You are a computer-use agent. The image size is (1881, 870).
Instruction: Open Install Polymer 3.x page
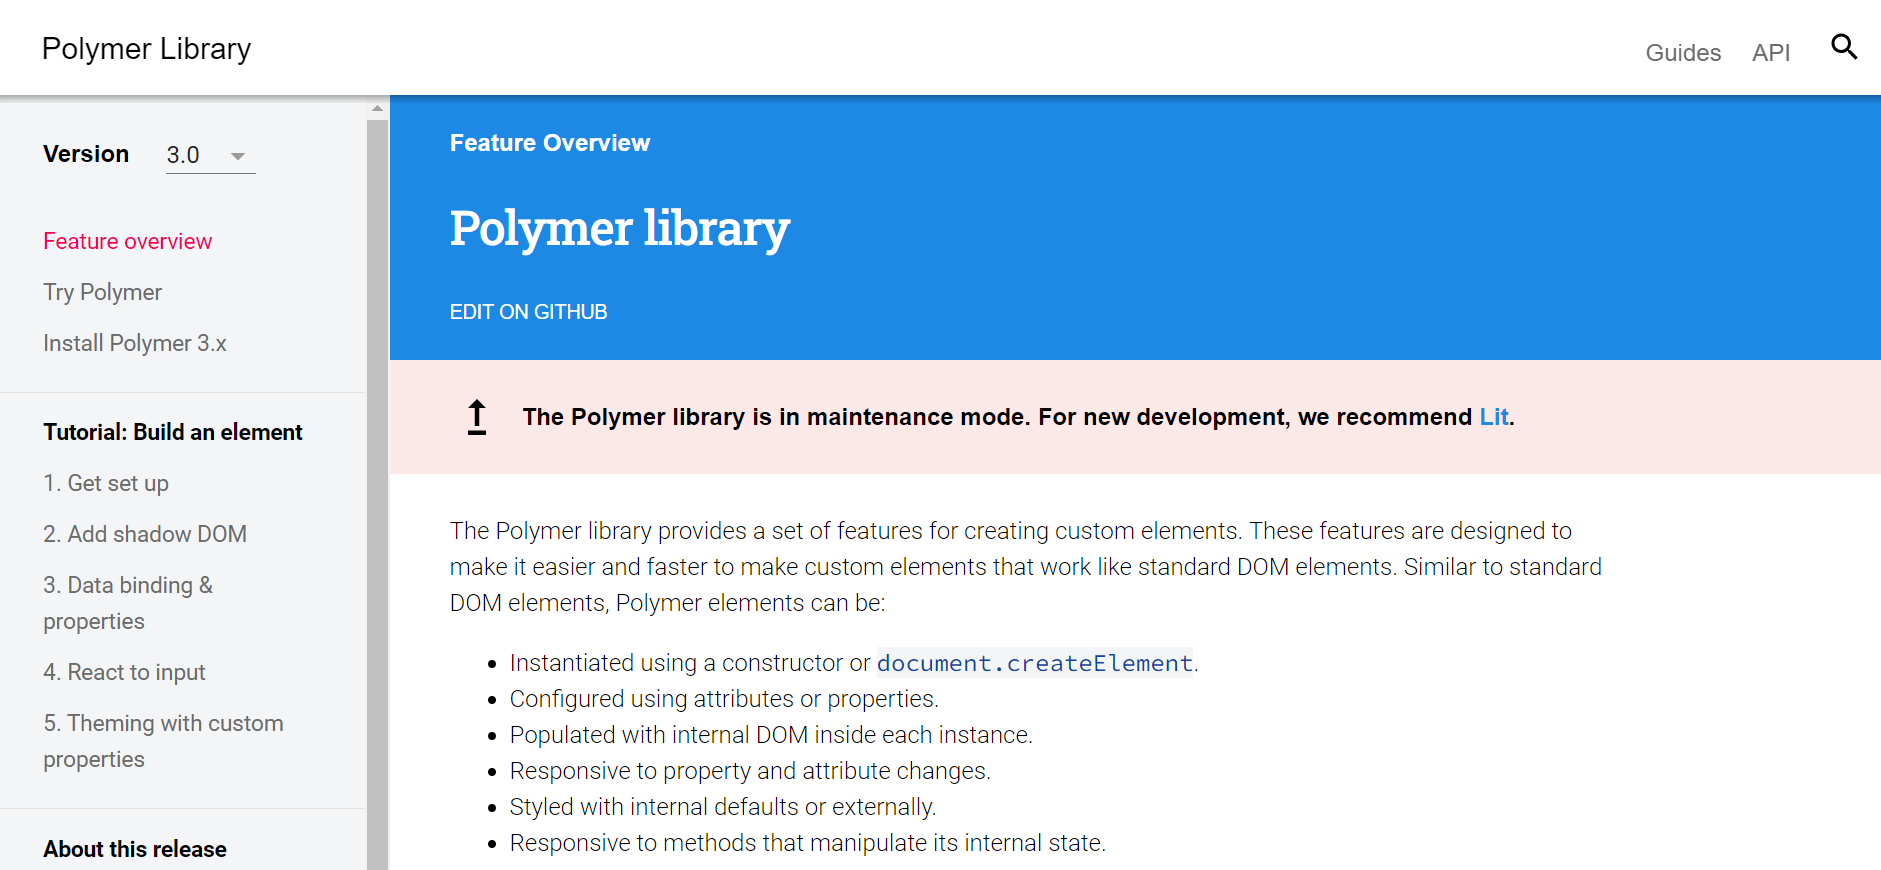[135, 343]
